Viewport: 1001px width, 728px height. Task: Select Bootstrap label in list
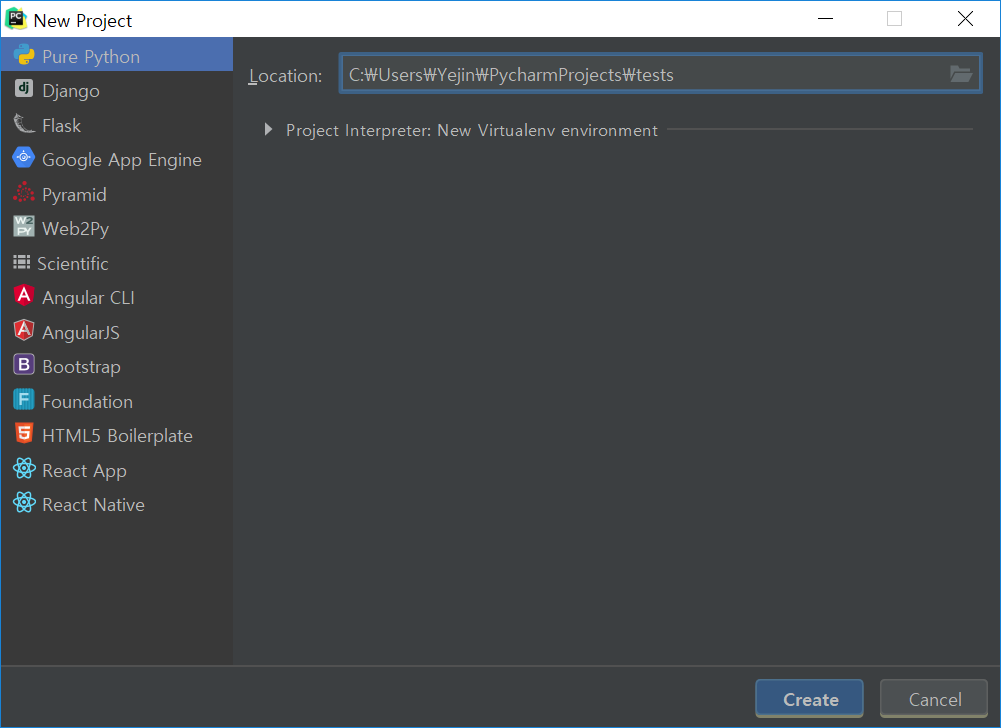pyautogui.click(x=81, y=367)
